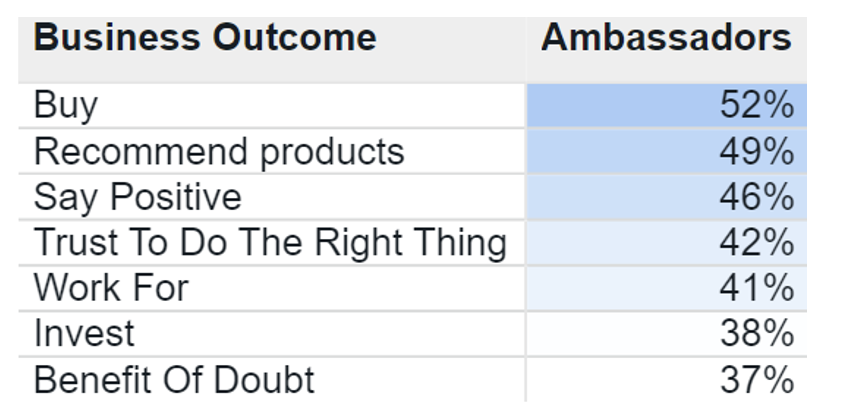Select the Say Positive row label

[138, 197]
